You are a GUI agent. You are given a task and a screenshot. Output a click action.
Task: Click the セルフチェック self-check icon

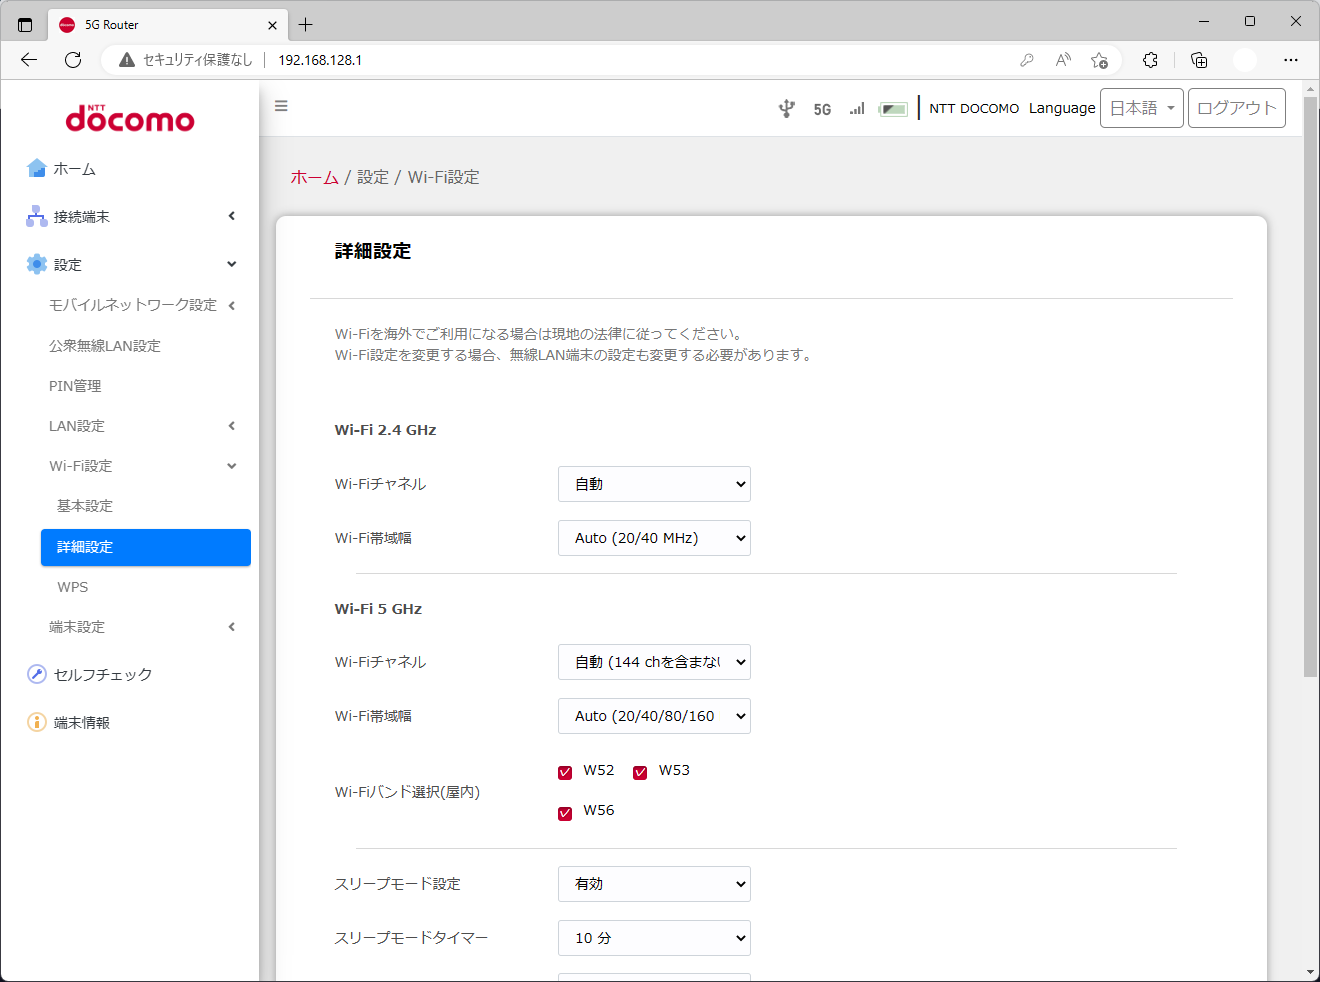pos(36,674)
